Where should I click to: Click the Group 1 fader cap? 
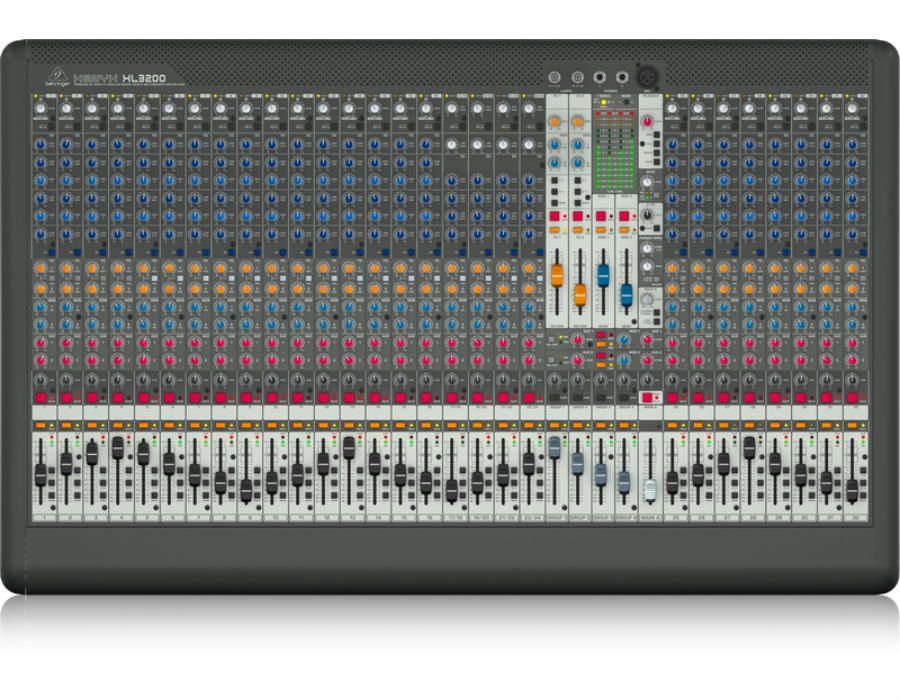point(554,449)
